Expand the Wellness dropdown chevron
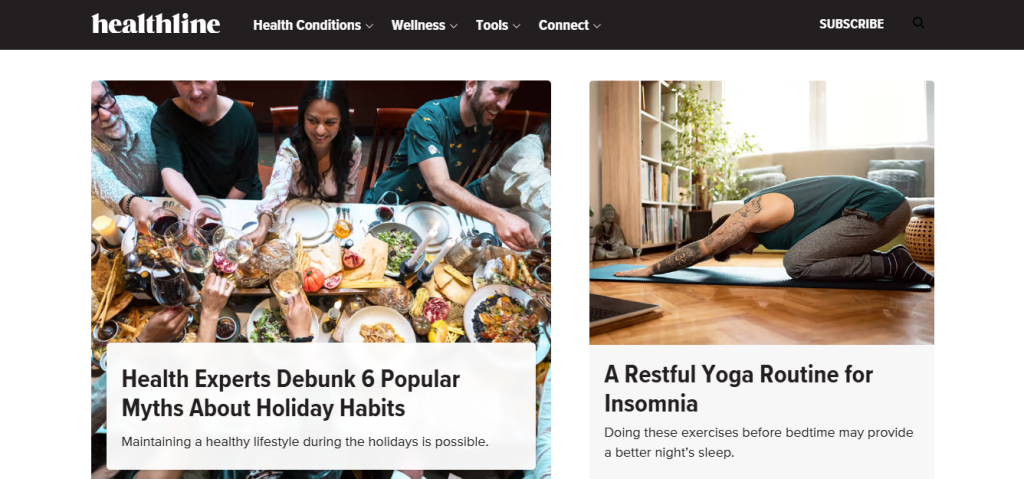Image resolution: width=1024 pixels, height=479 pixels. coord(453,26)
